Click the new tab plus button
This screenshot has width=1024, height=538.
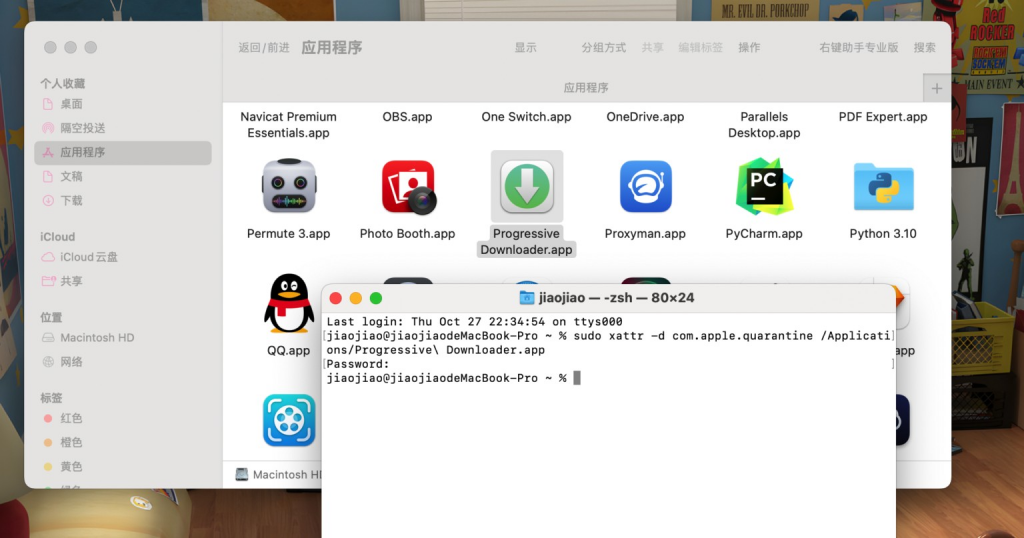coord(936,88)
